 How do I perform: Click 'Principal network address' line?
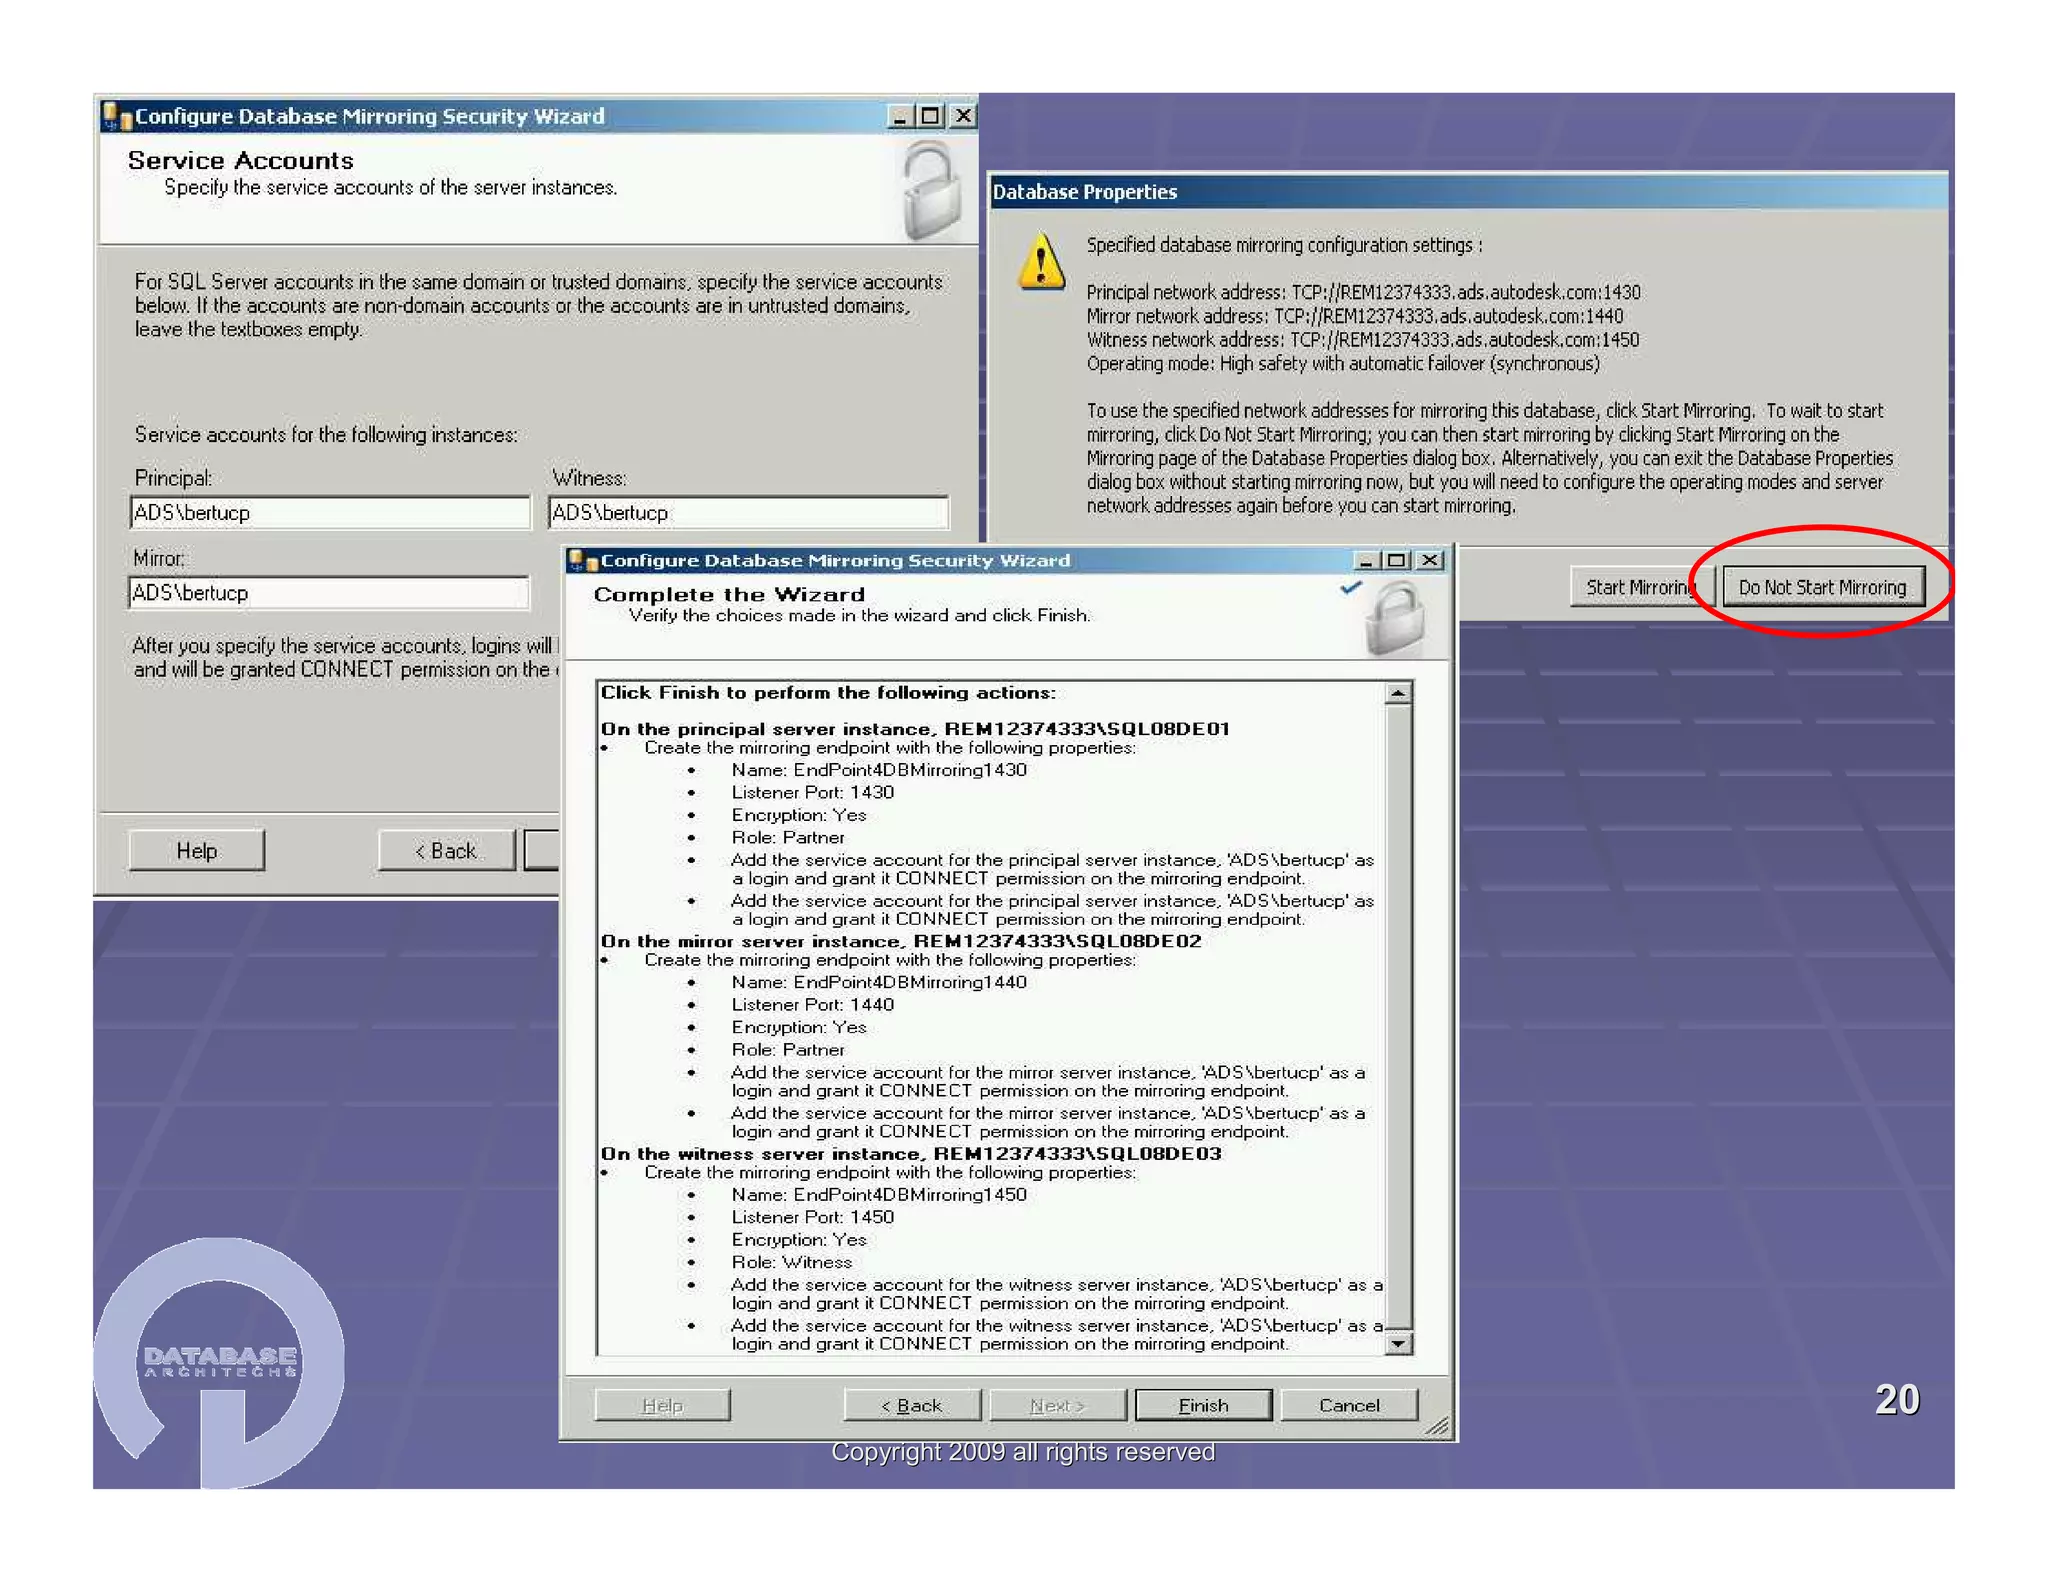coord(1363,292)
